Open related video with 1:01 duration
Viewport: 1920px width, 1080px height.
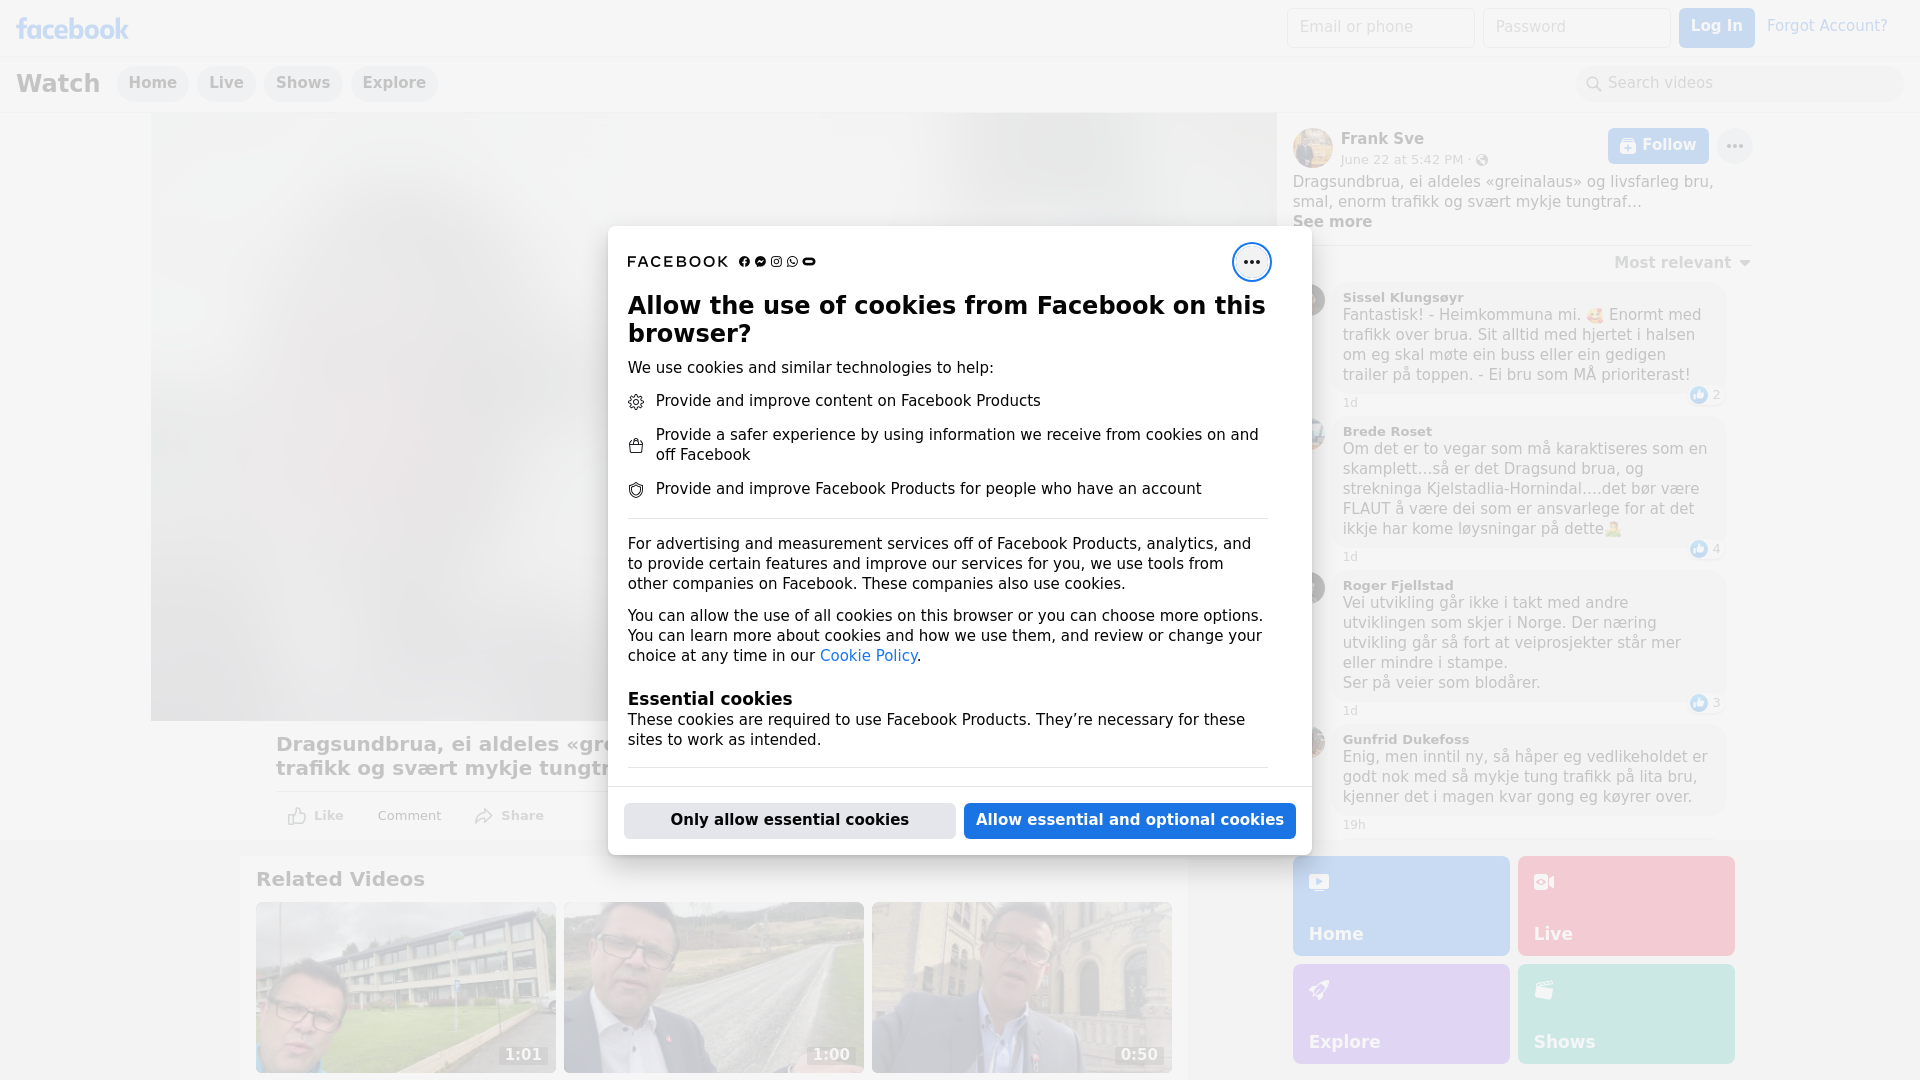point(406,988)
